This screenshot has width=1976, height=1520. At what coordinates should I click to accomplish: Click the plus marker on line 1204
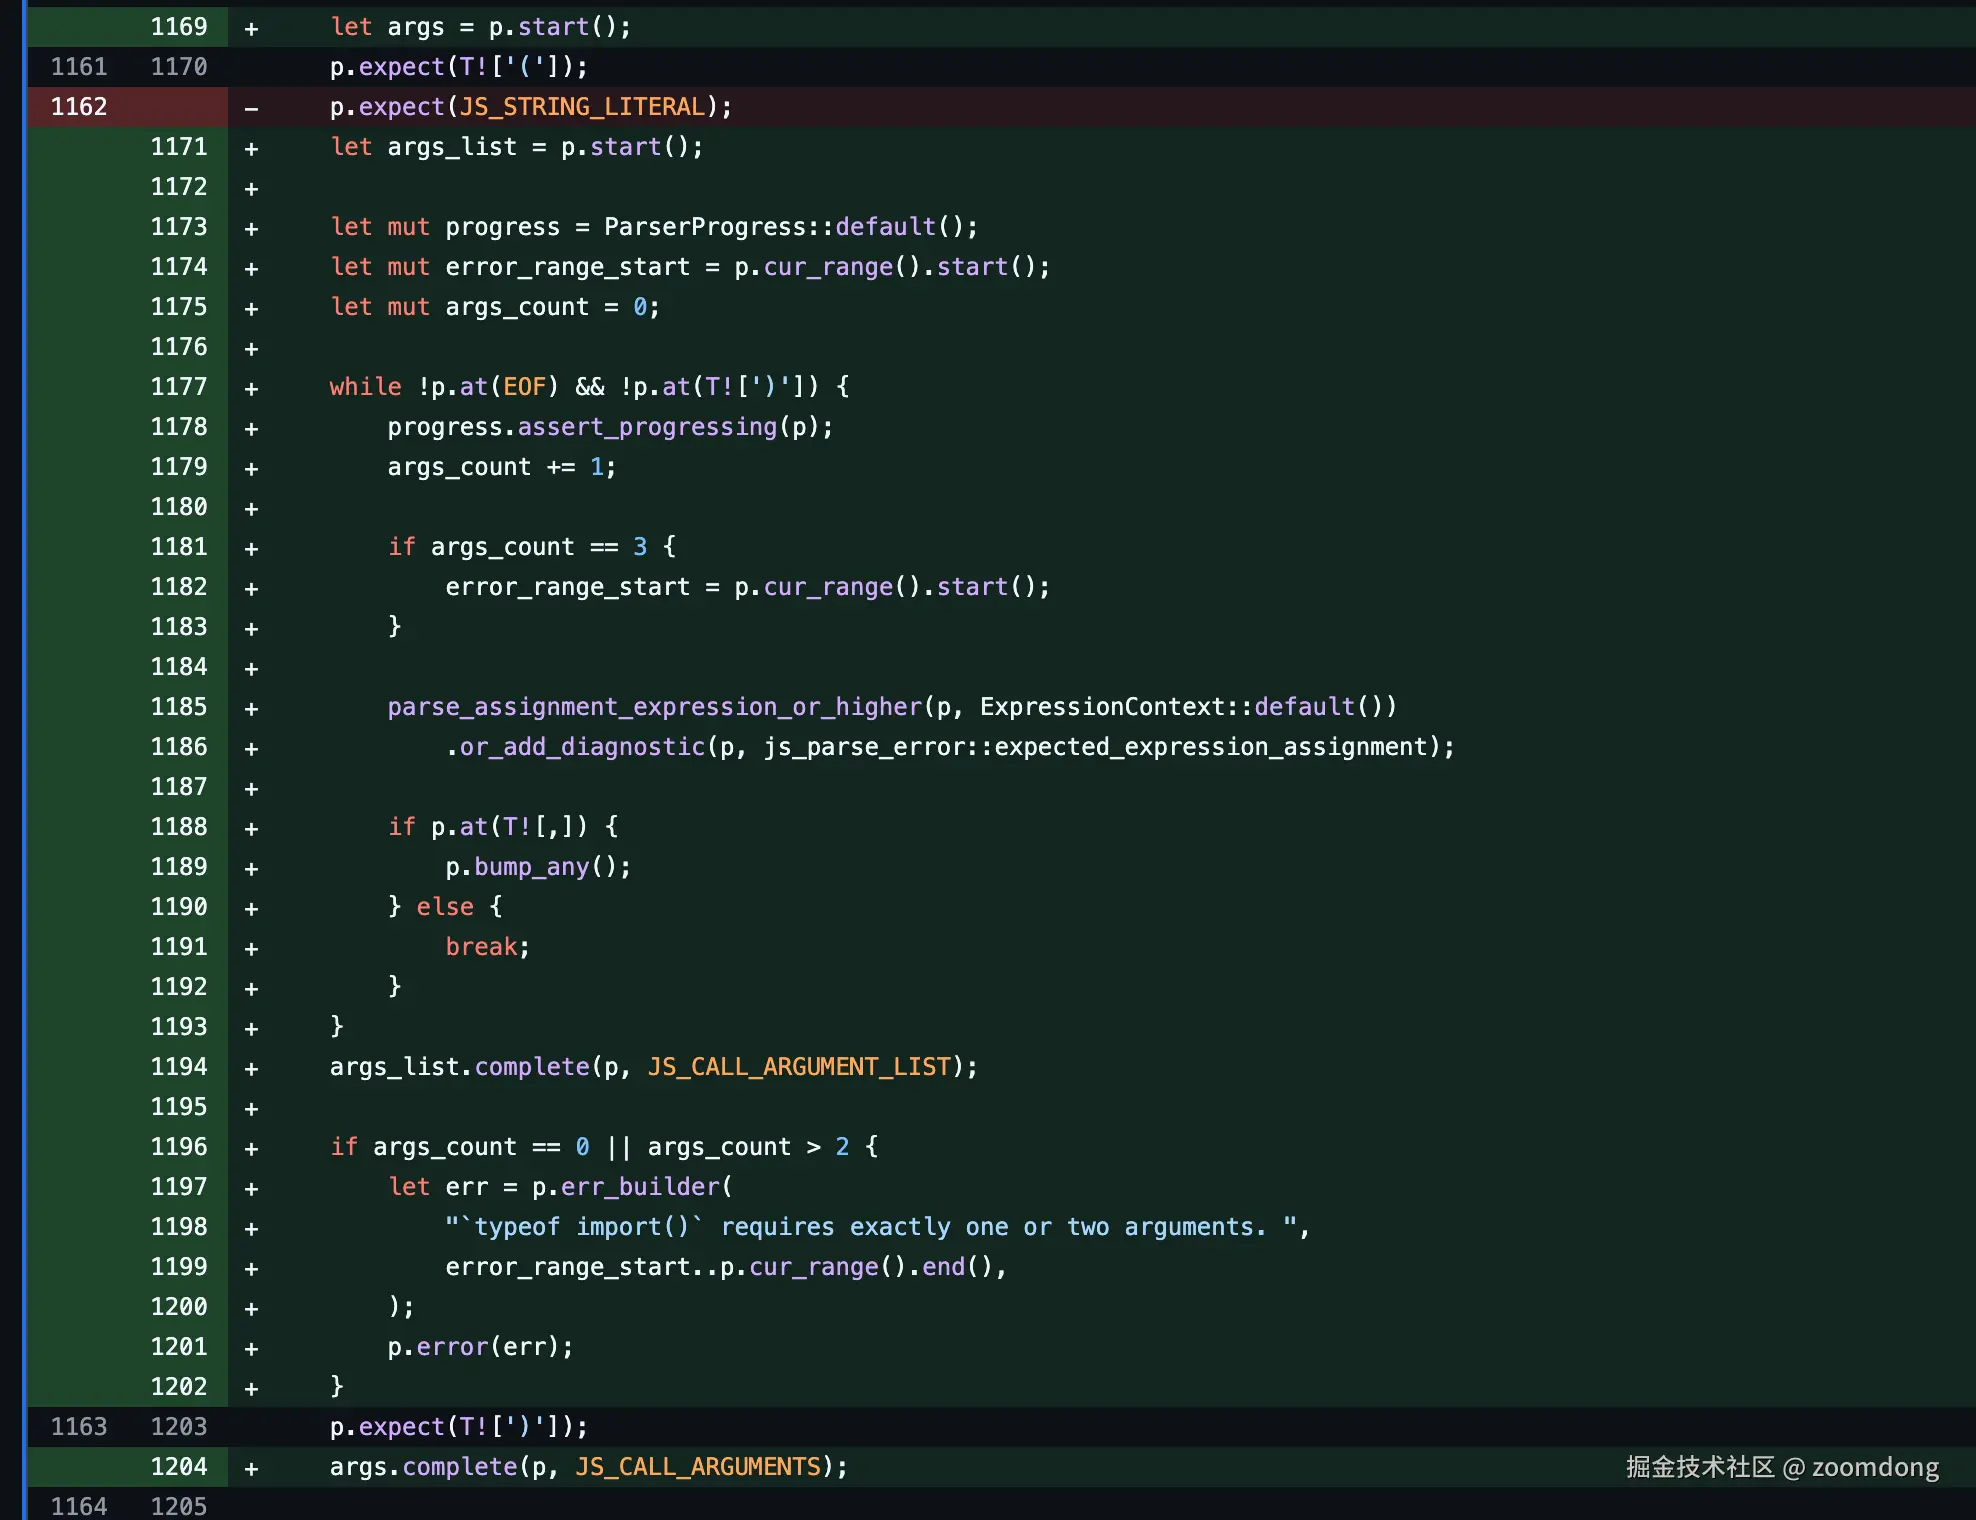pos(251,1468)
